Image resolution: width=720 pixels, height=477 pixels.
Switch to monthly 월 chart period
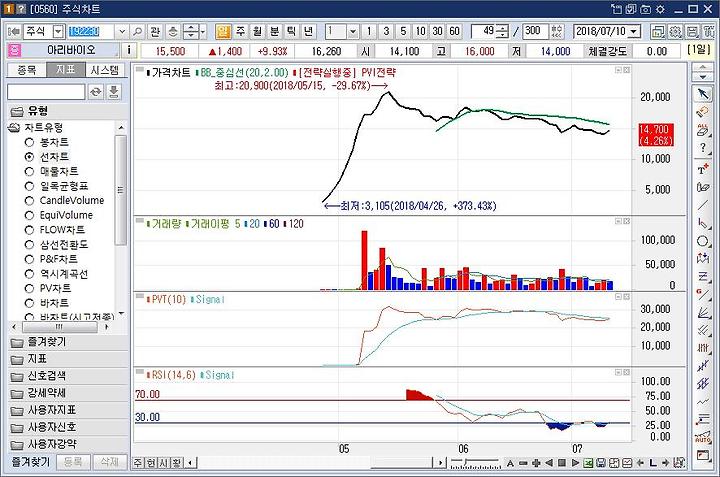pyautogui.click(x=257, y=31)
